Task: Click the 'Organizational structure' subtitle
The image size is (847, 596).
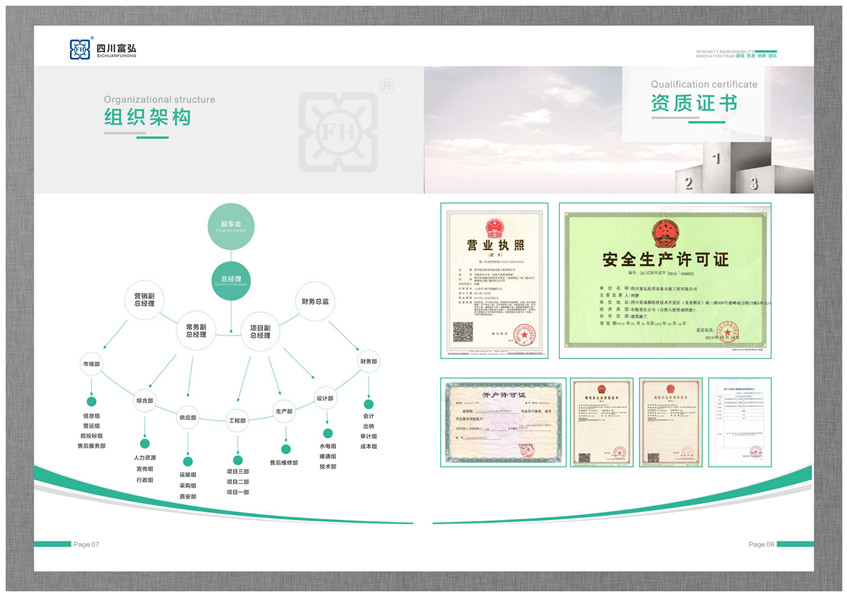Action: click(x=159, y=99)
